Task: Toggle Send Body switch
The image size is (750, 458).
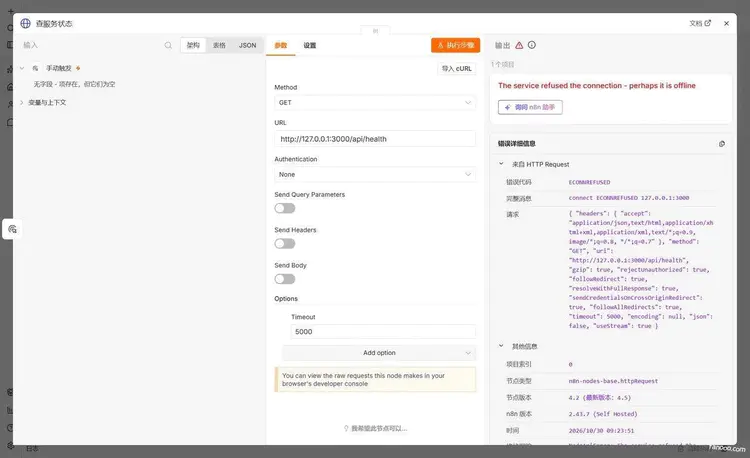Action: [285, 279]
